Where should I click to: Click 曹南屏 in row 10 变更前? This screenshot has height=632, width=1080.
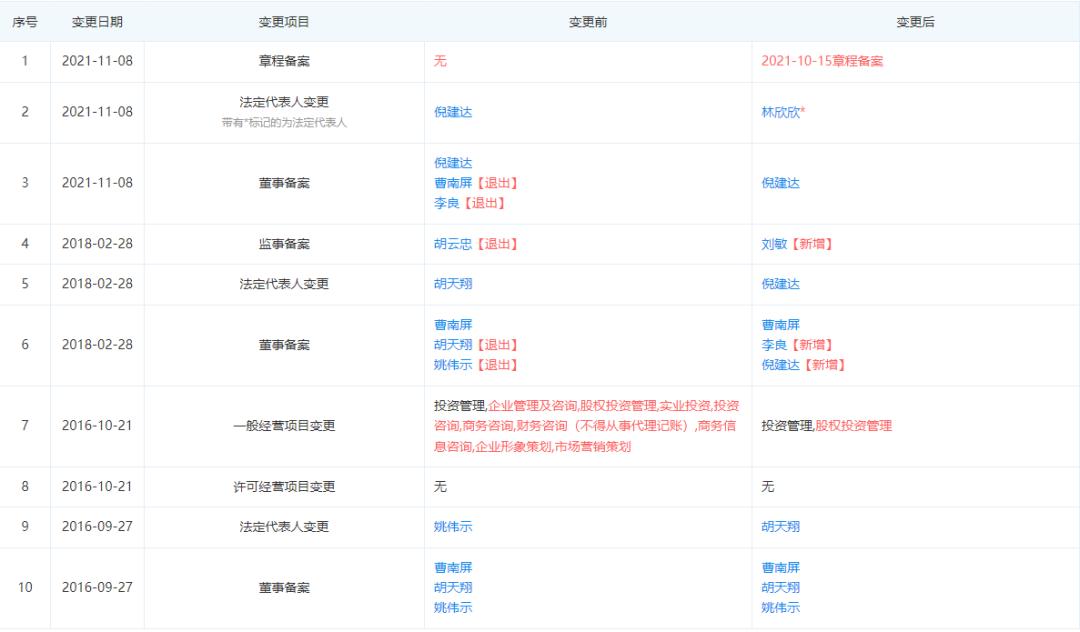tap(451, 567)
